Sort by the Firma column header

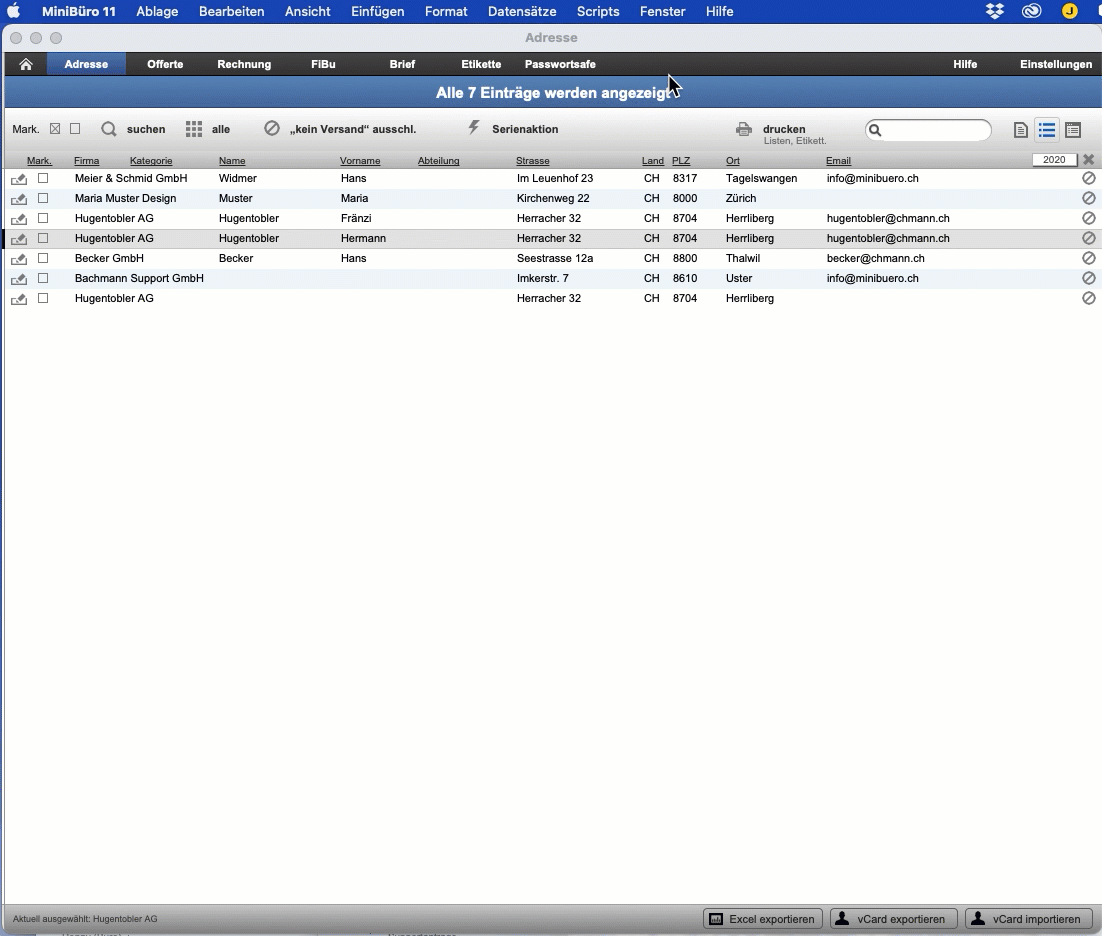coord(86,161)
